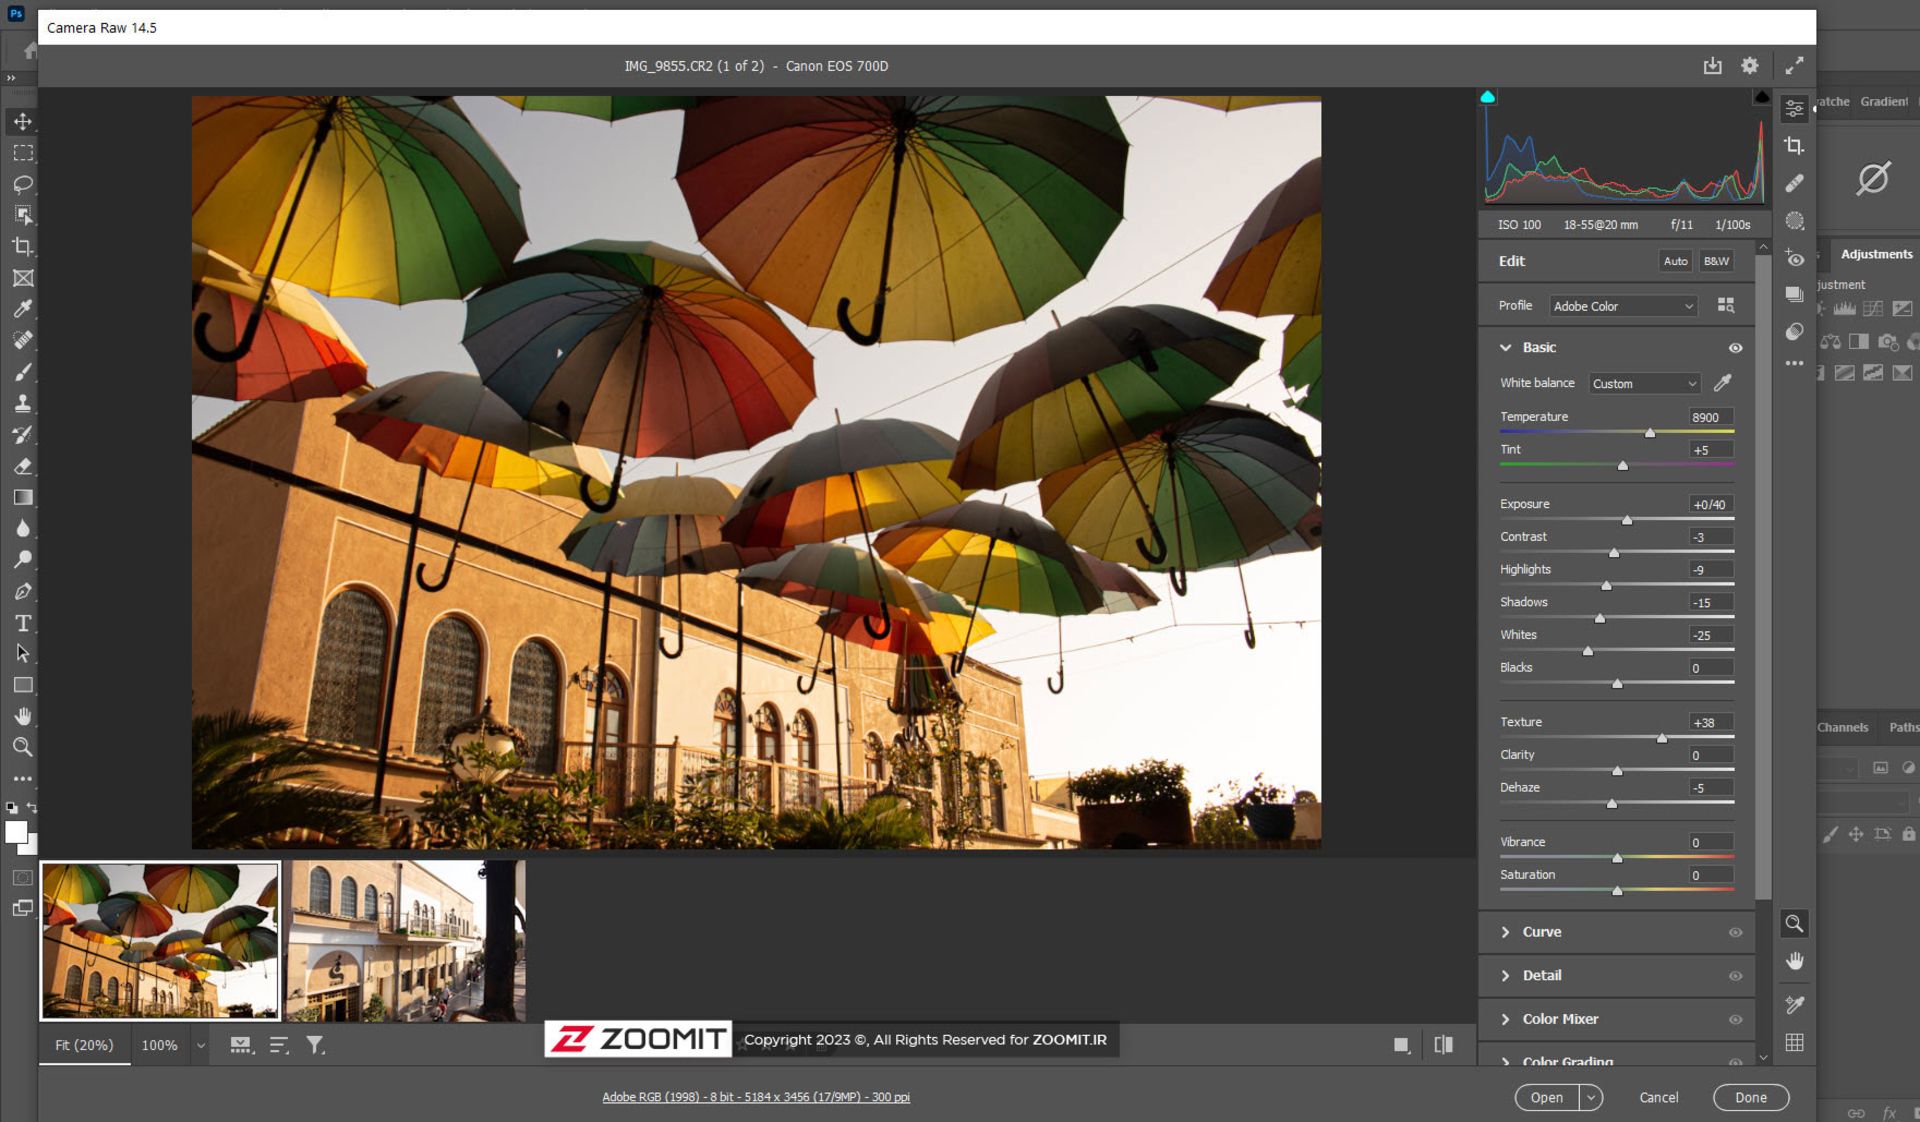Image resolution: width=1920 pixels, height=1122 pixels.
Task: Click the save image icon
Action: click(x=1712, y=66)
